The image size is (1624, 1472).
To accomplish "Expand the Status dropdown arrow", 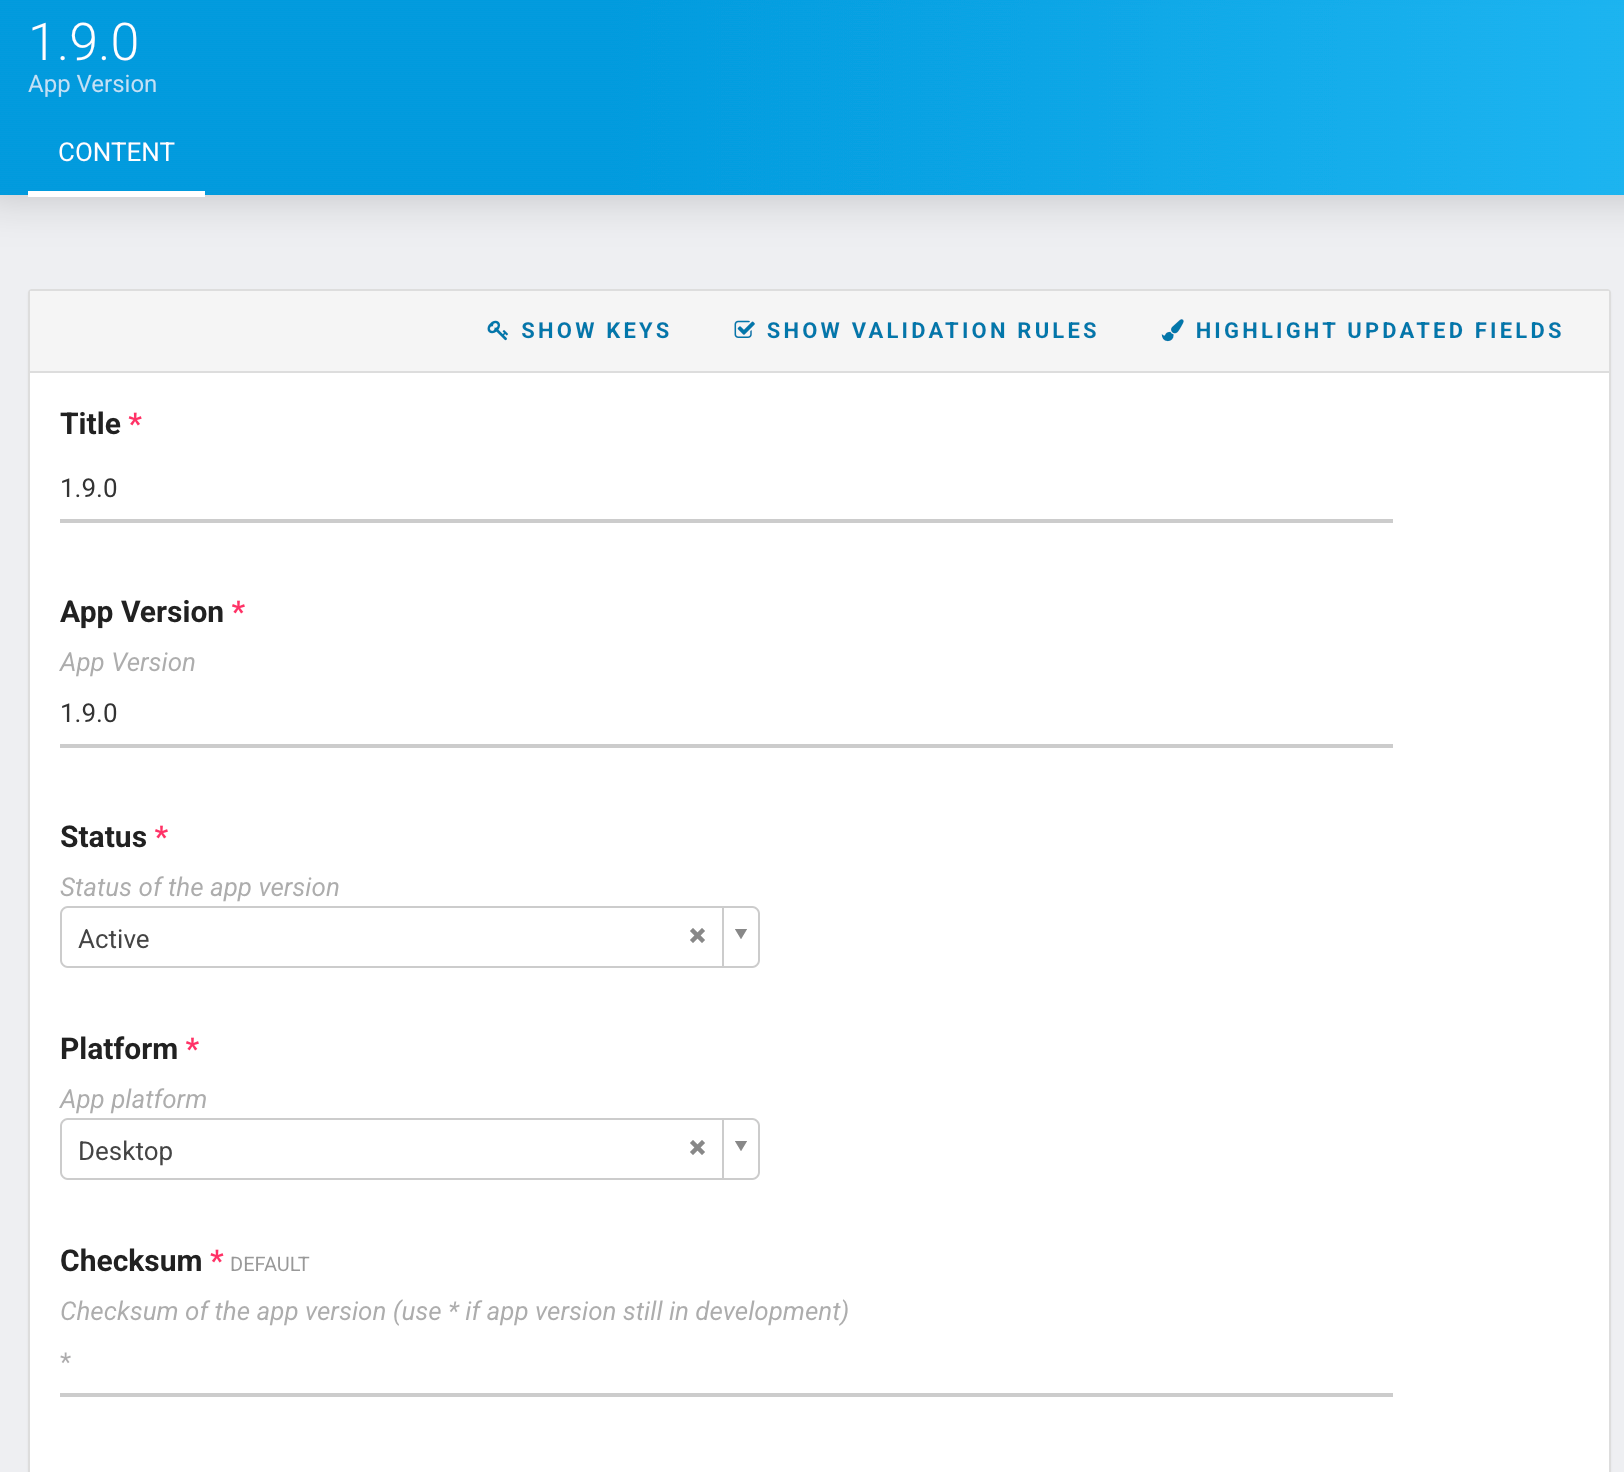I will 741,936.
